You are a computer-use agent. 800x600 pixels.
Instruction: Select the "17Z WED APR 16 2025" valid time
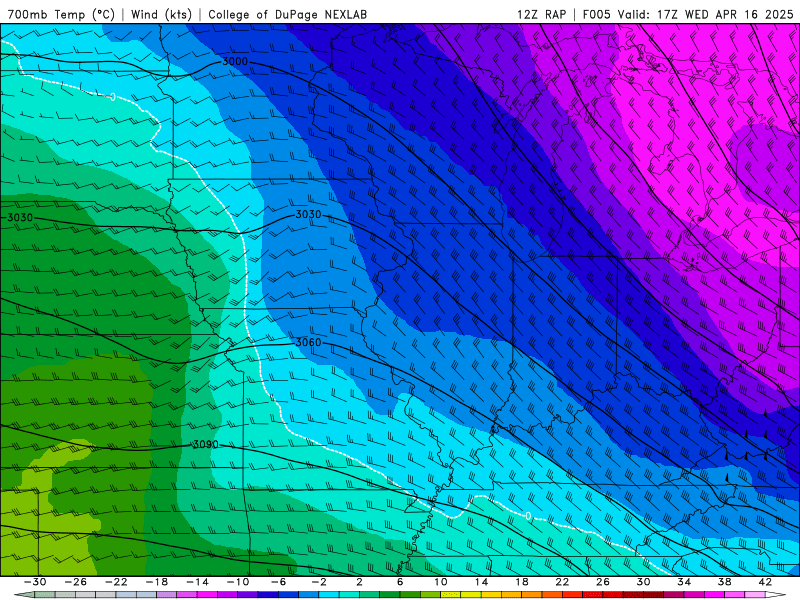(725, 14)
